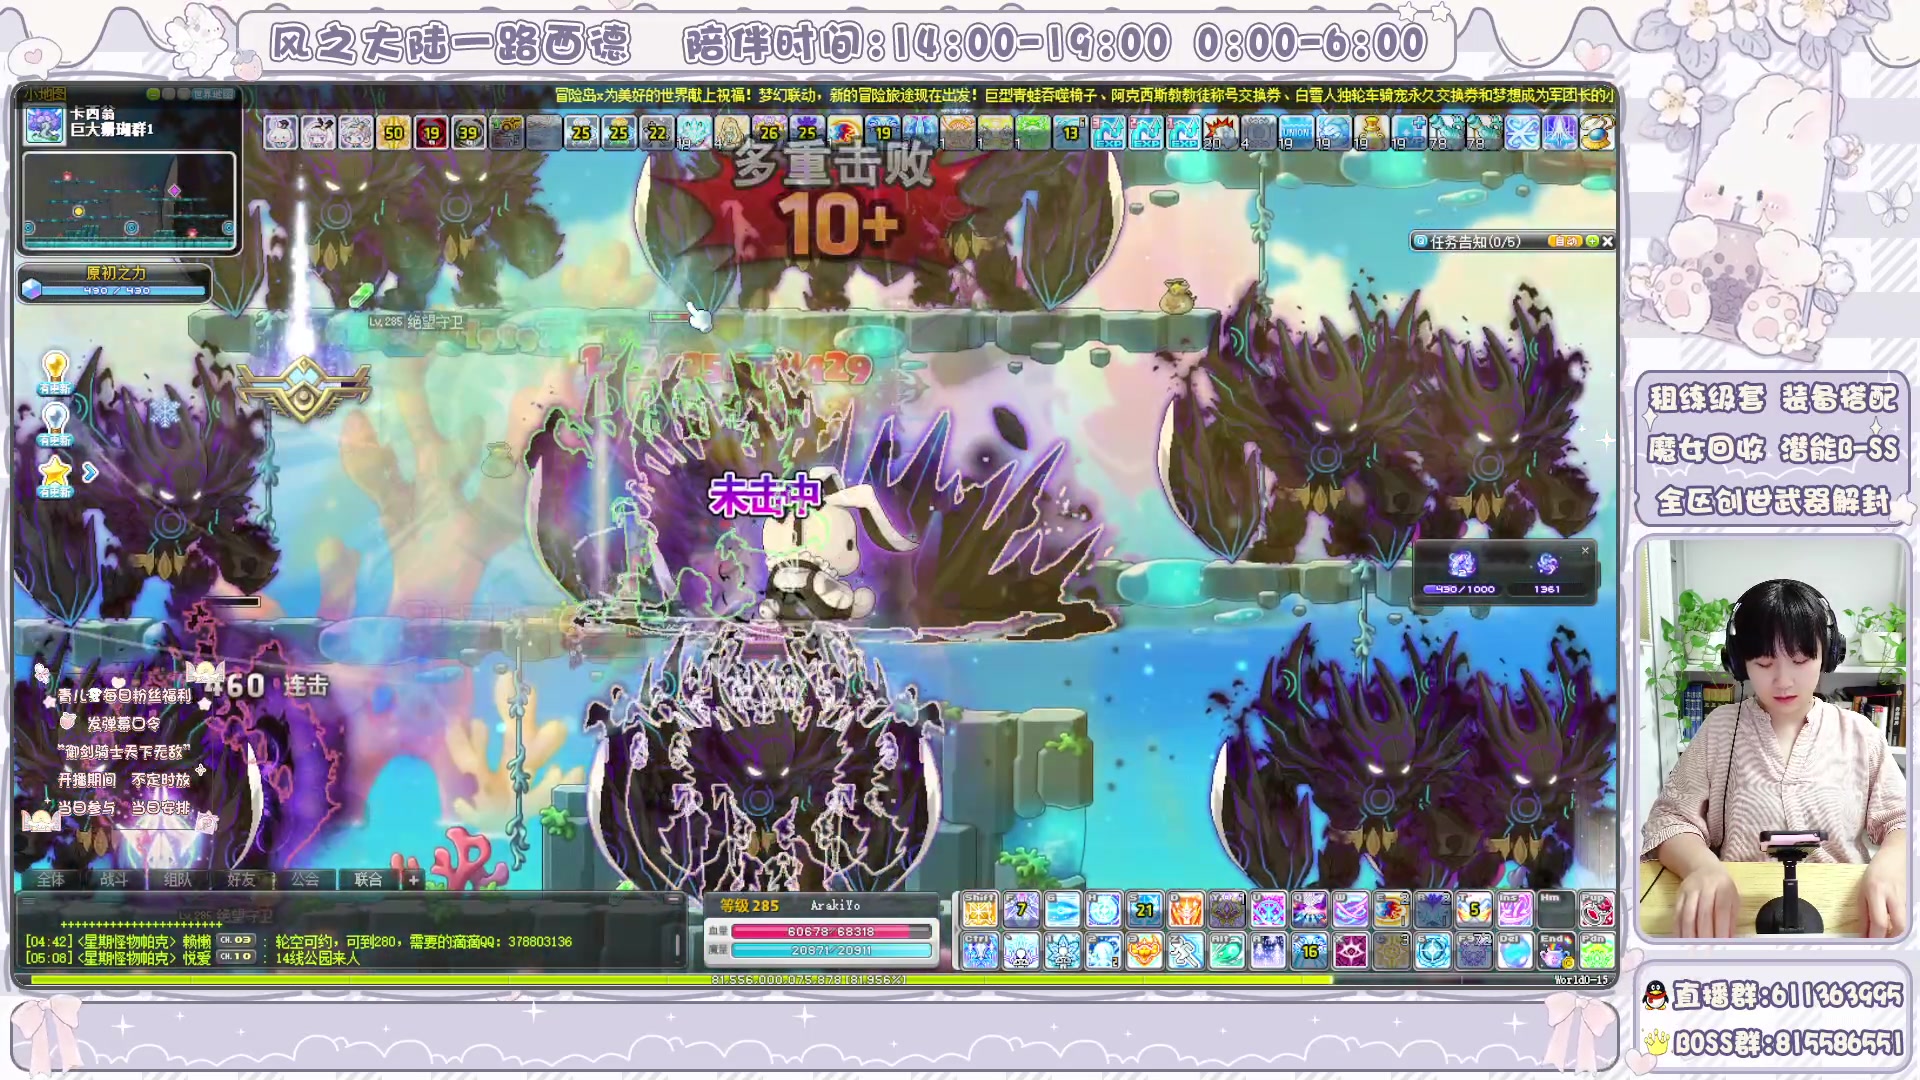Click the Ctrl hotkey attack skill
This screenshot has height=1080, width=1920.
coord(980,951)
